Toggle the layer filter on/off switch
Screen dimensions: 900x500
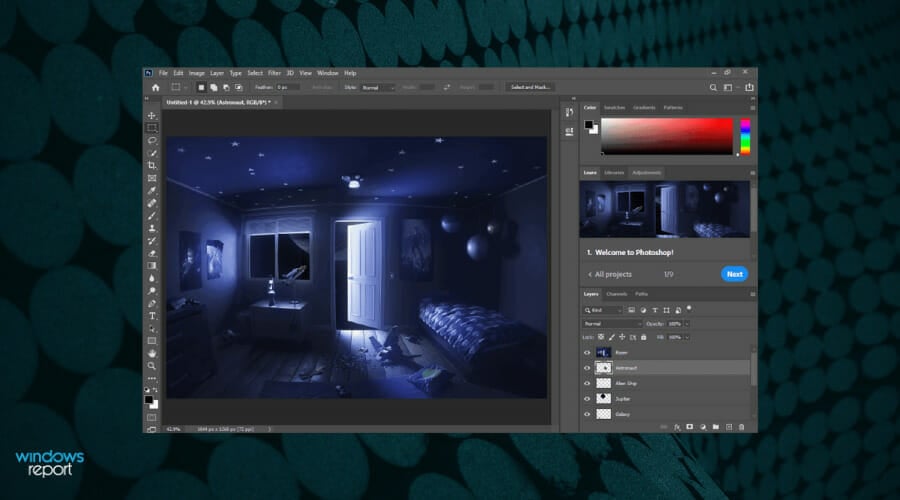point(689,309)
